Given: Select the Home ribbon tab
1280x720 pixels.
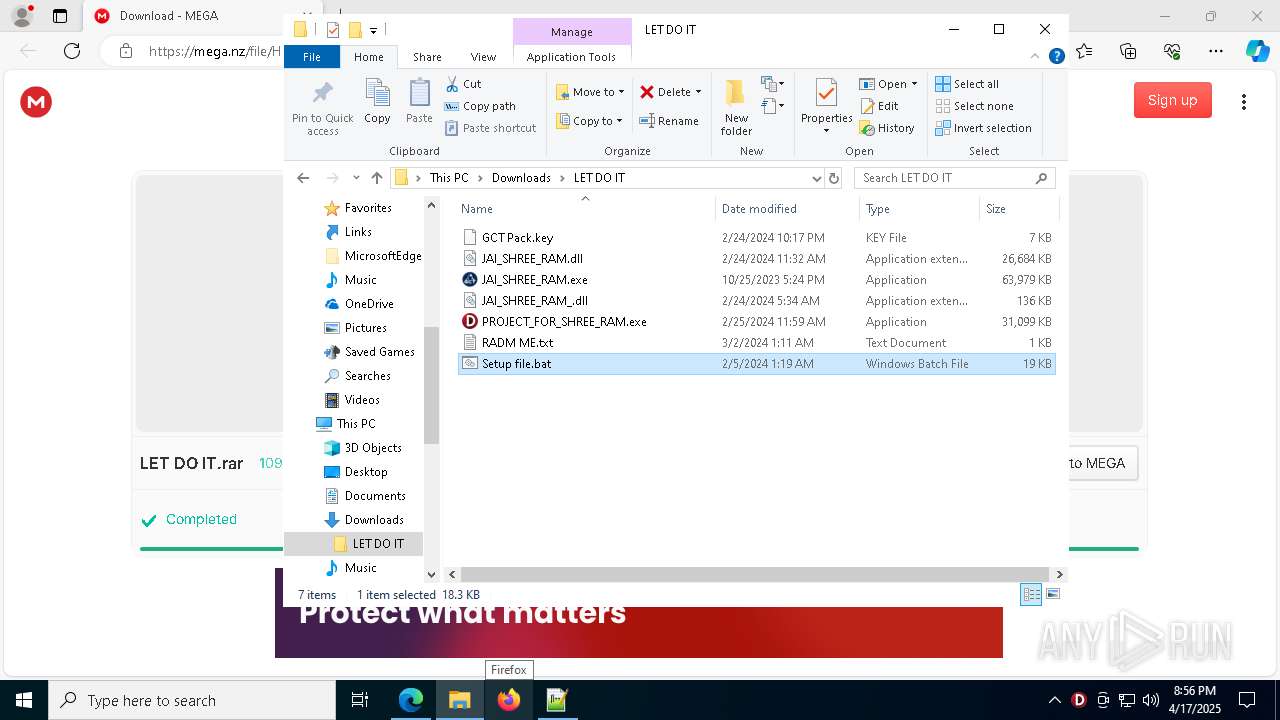Looking at the screenshot, I should [368, 57].
